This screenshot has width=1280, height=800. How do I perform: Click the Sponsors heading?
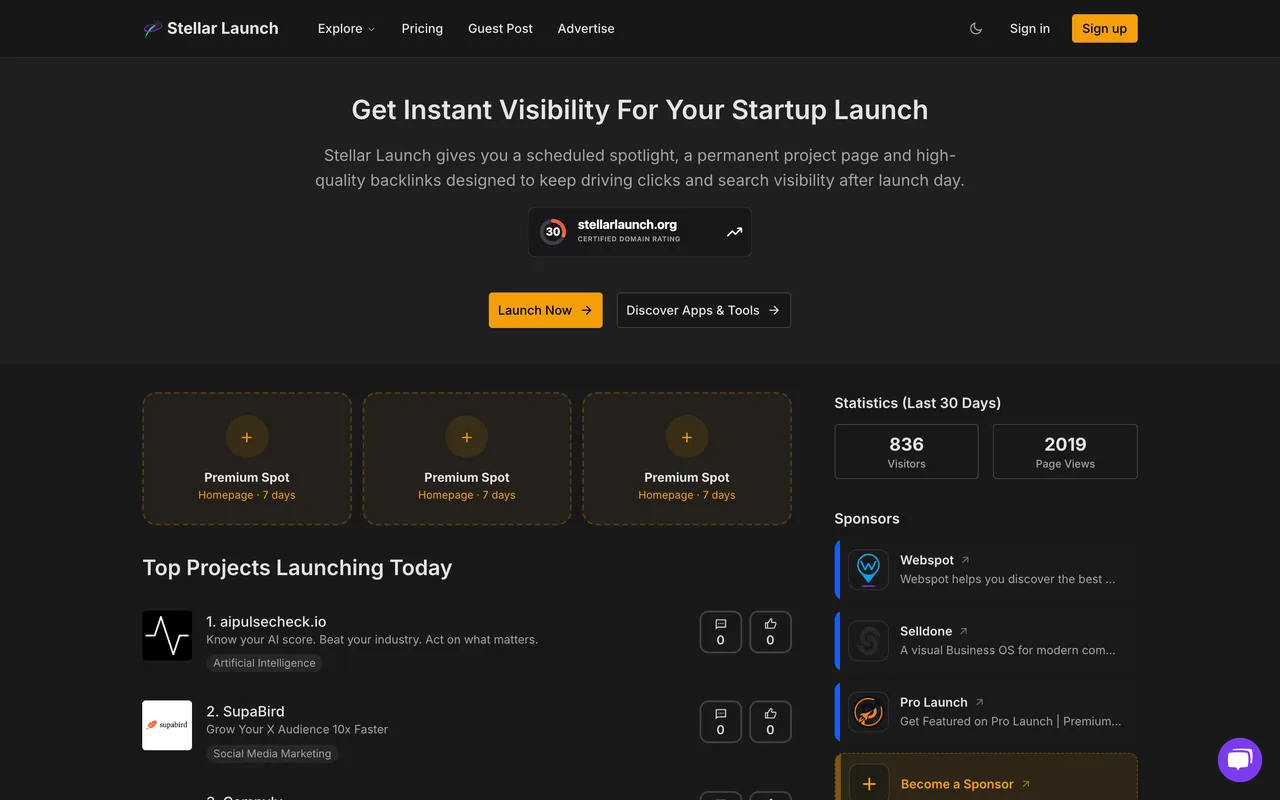tap(867, 519)
